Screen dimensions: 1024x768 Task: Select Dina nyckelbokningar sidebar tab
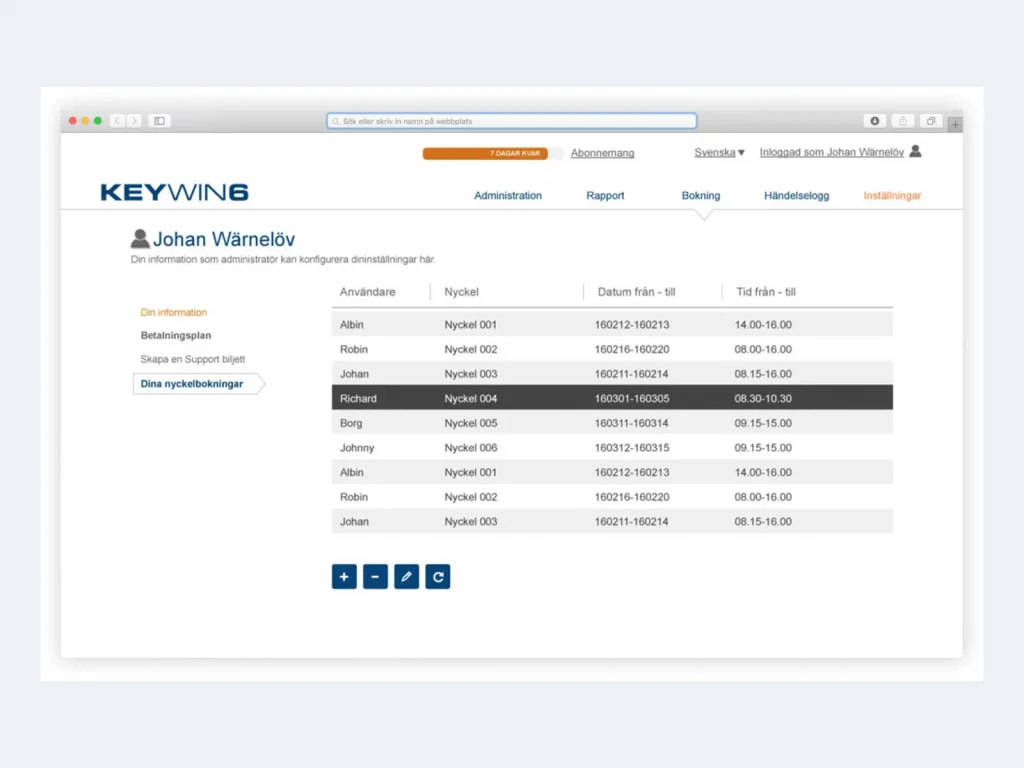tap(198, 384)
